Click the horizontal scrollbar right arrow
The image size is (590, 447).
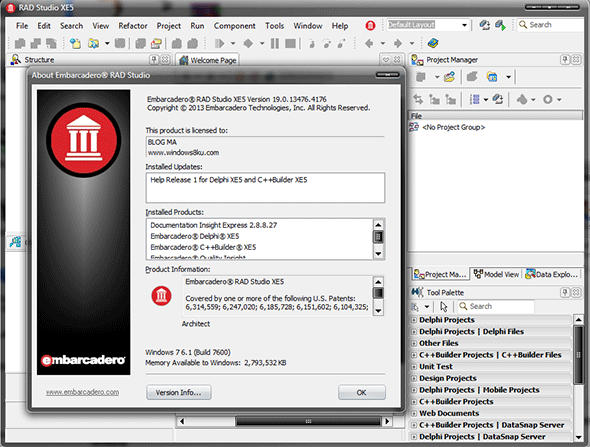tap(387, 421)
